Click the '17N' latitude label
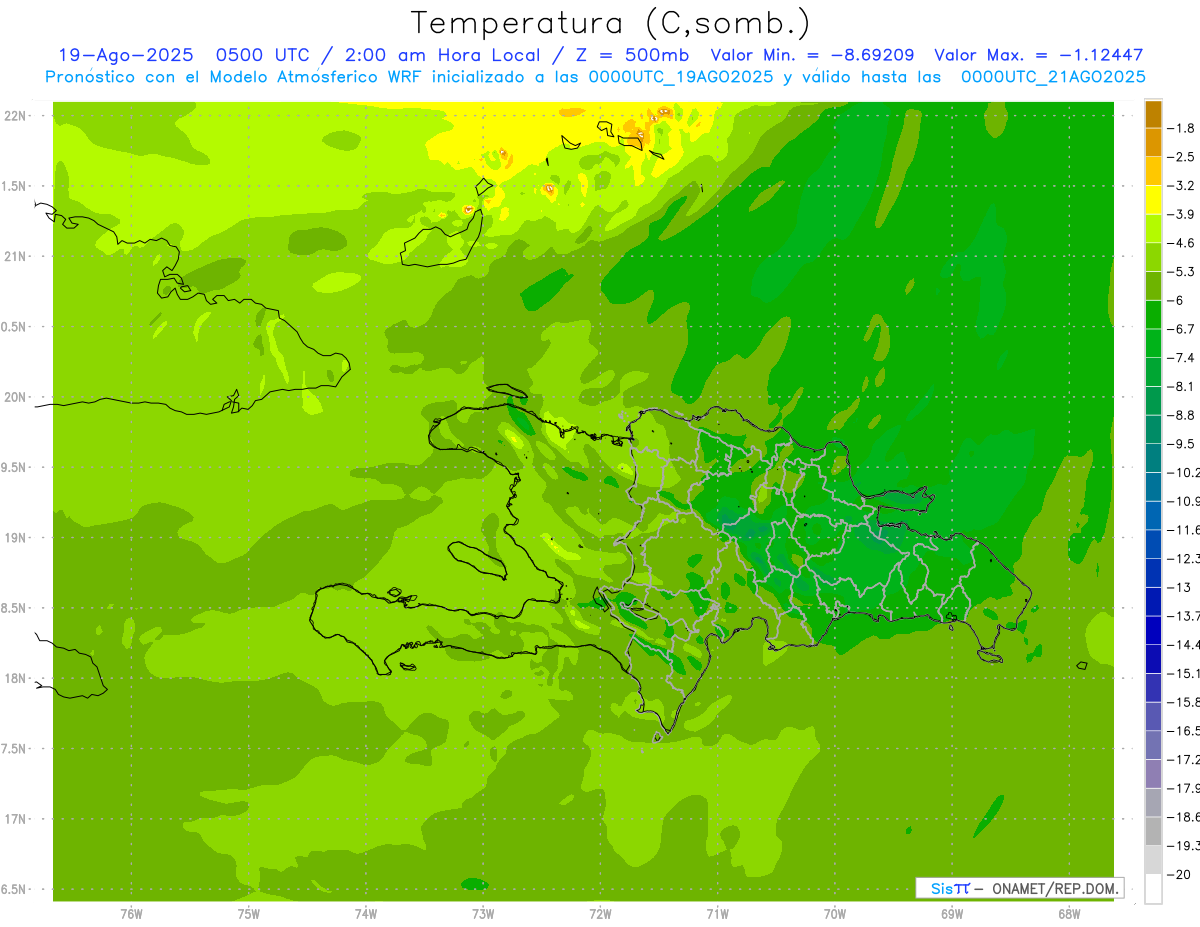This screenshot has width=1200, height=927. [x=14, y=819]
